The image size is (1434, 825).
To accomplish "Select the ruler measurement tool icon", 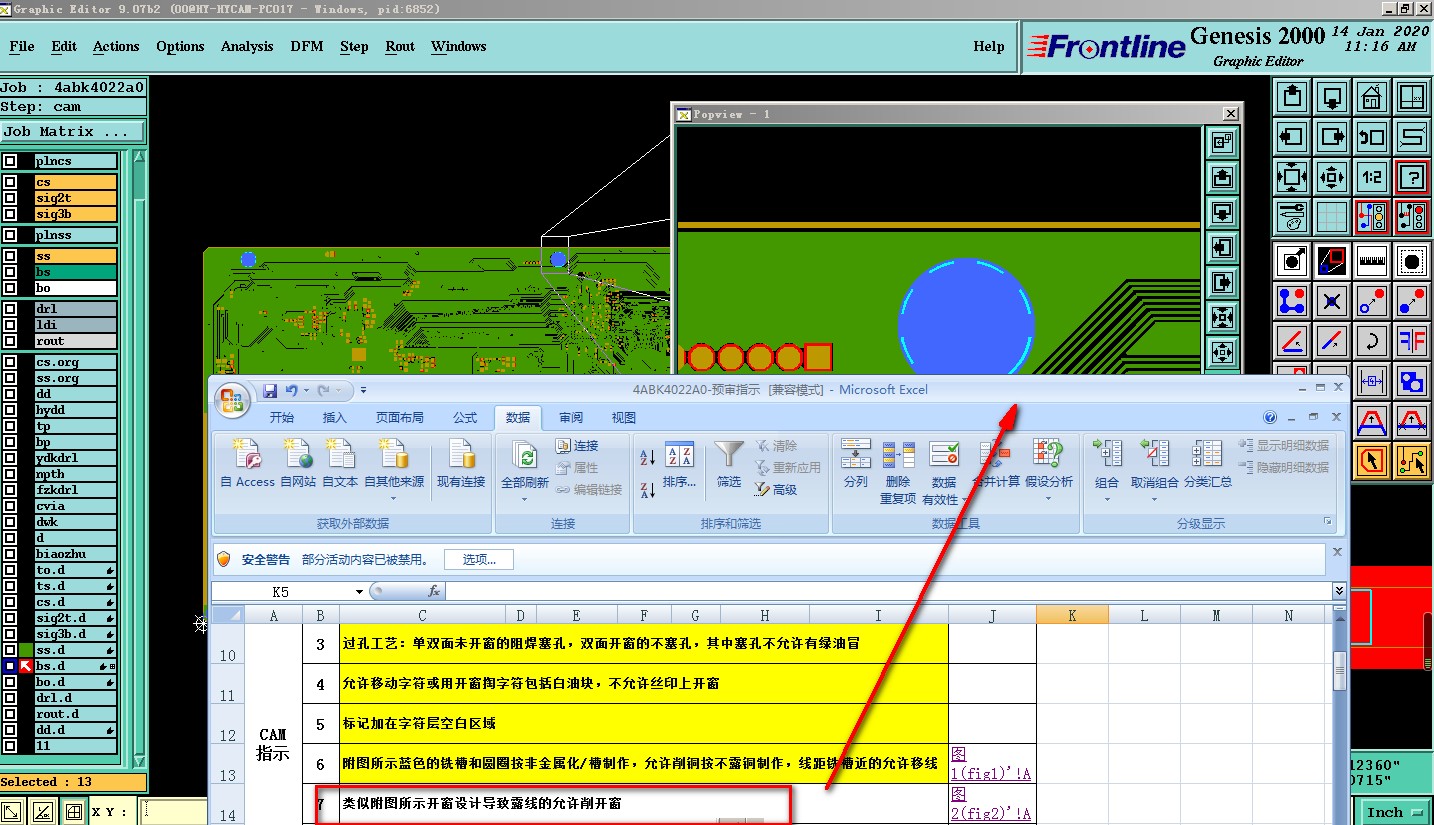I will [1371, 261].
